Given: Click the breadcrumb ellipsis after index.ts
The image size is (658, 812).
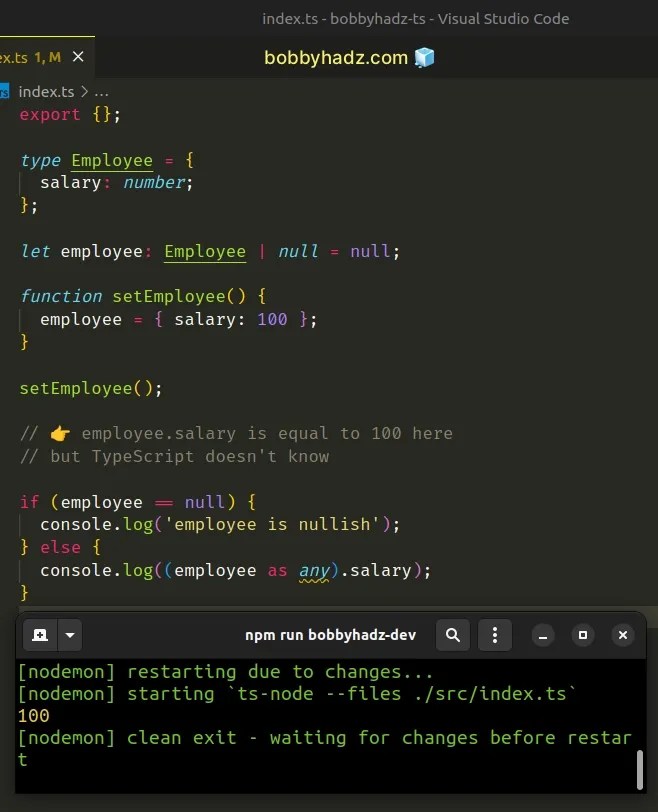Looking at the screenshot, I should tap(101, 93).
